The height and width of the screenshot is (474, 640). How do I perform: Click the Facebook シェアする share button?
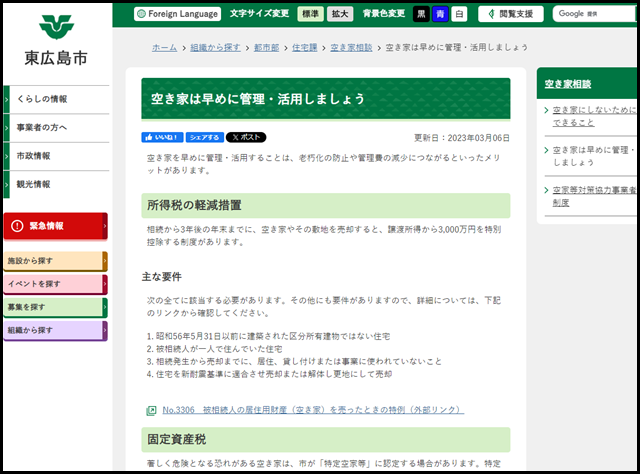tap(204, 138)
